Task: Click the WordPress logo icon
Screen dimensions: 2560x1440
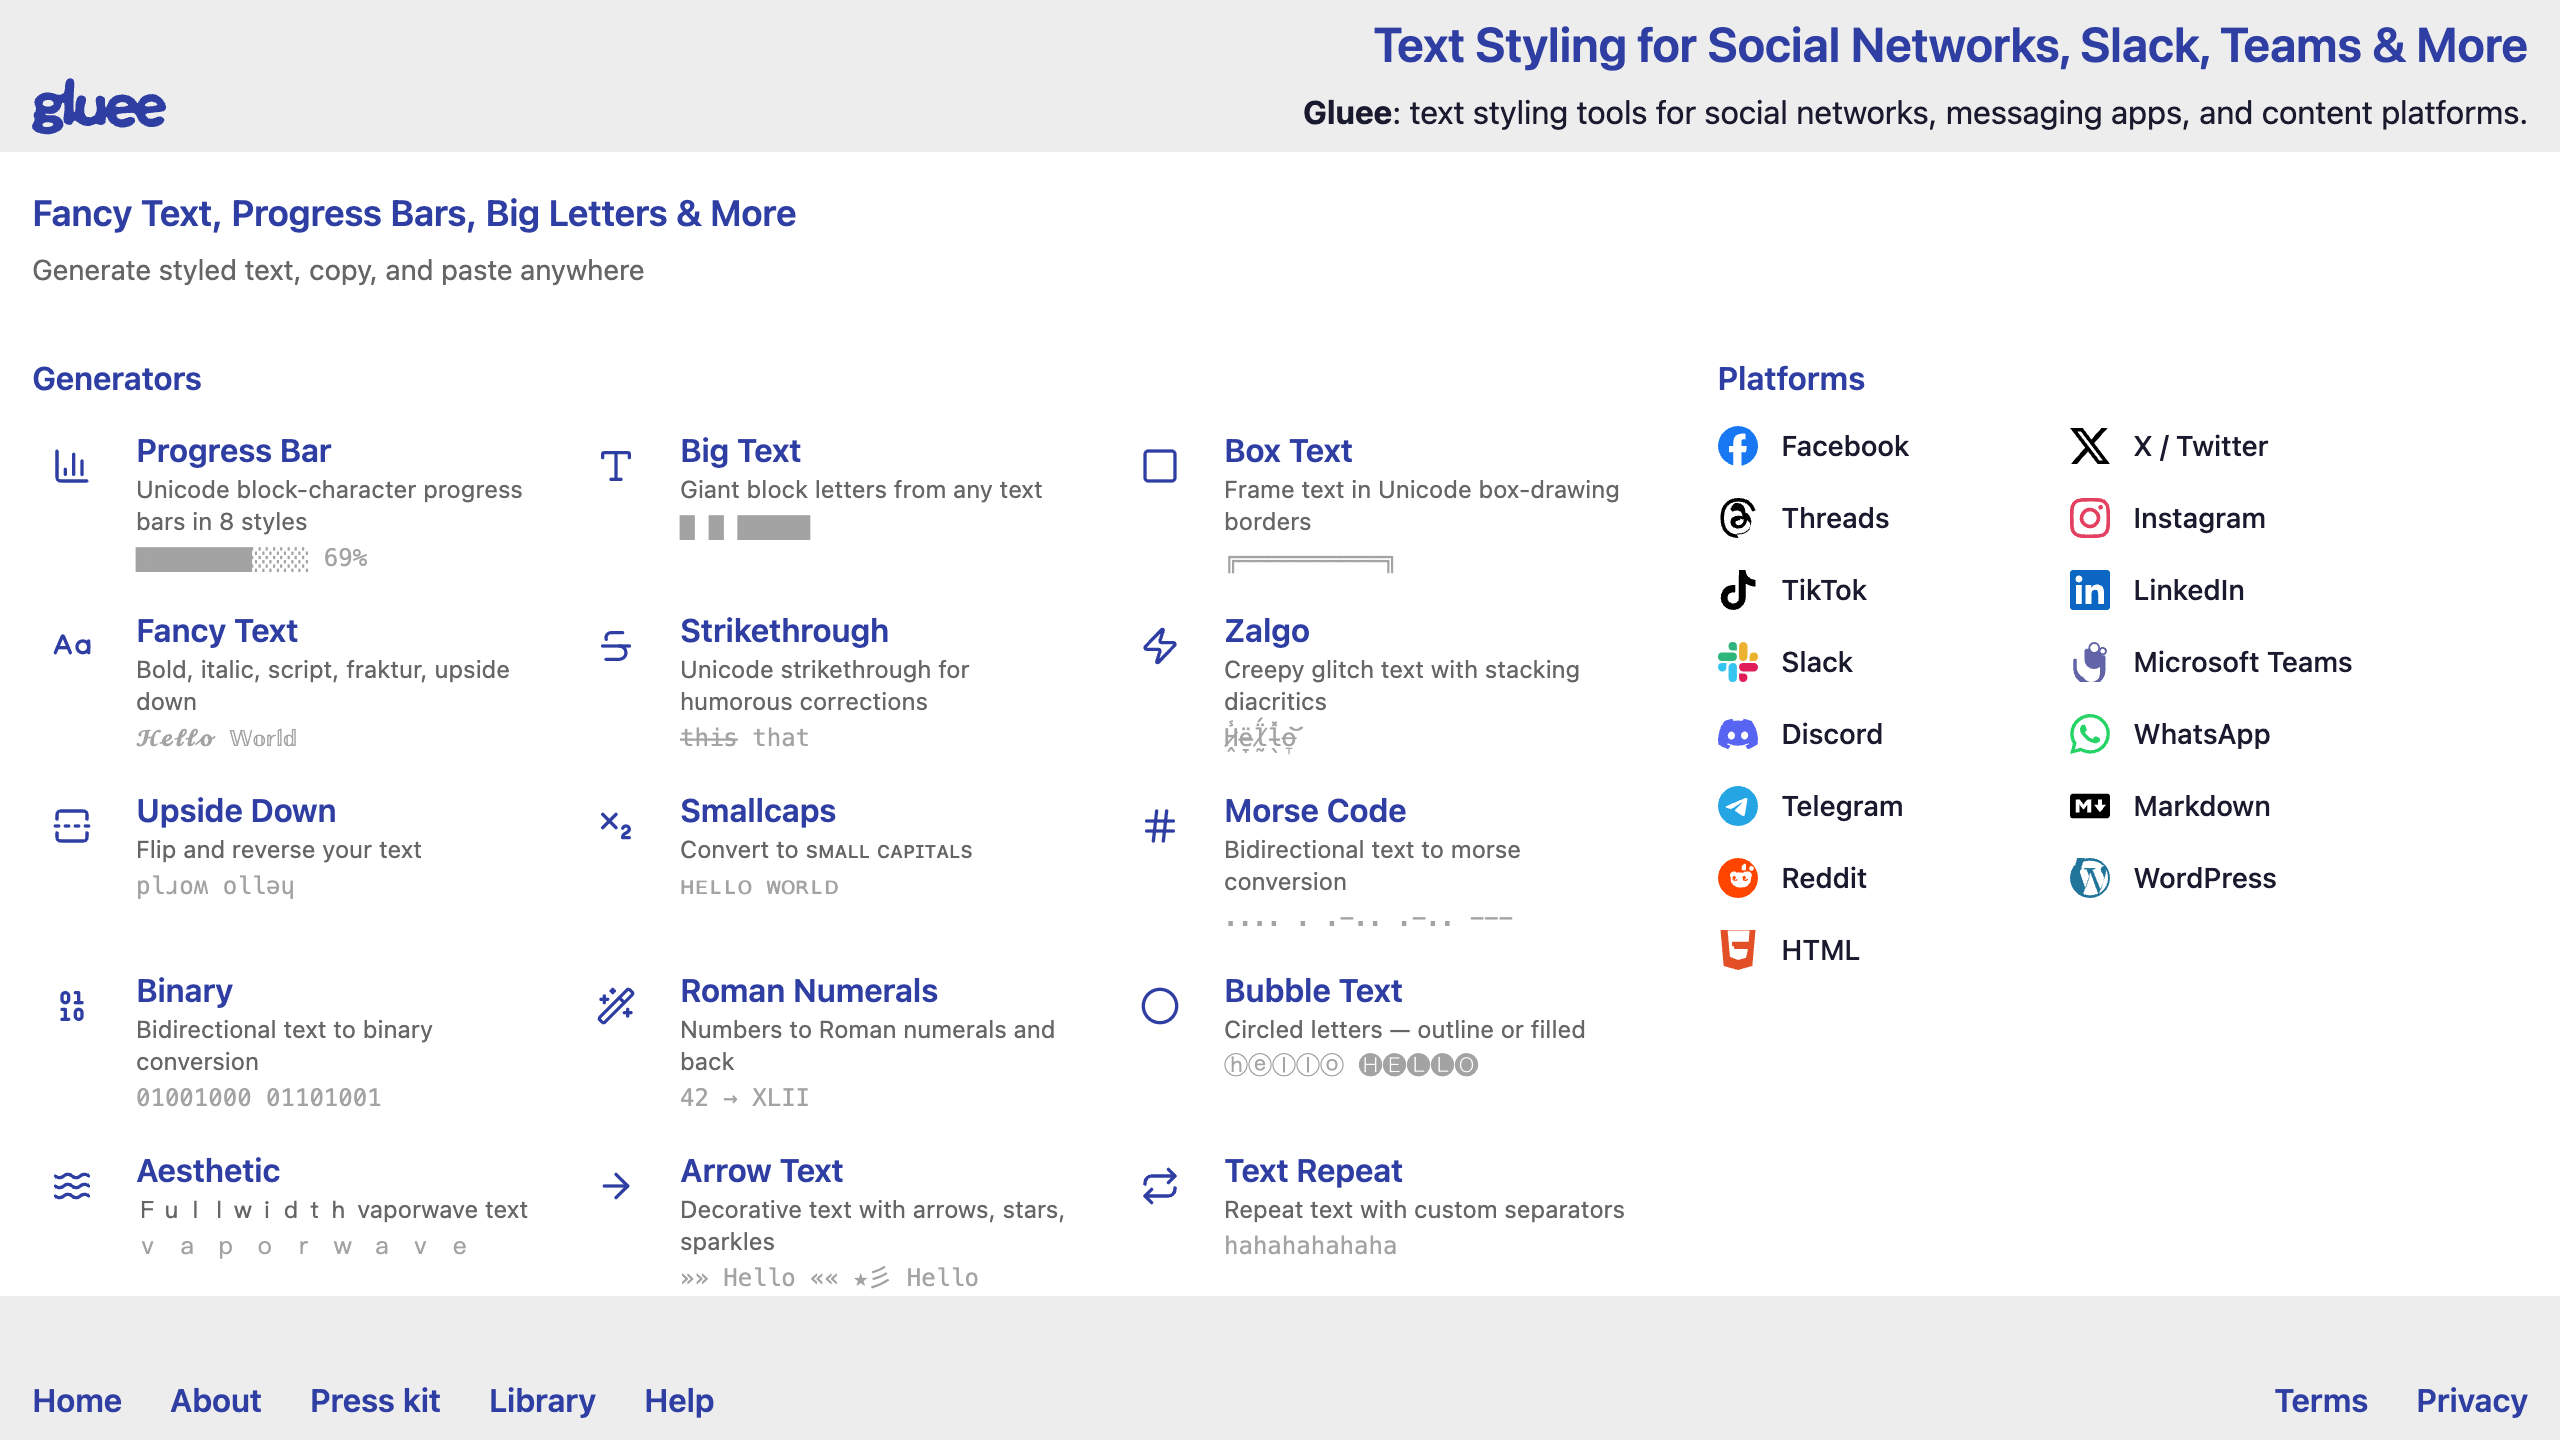Action: tap(2090, 878)
